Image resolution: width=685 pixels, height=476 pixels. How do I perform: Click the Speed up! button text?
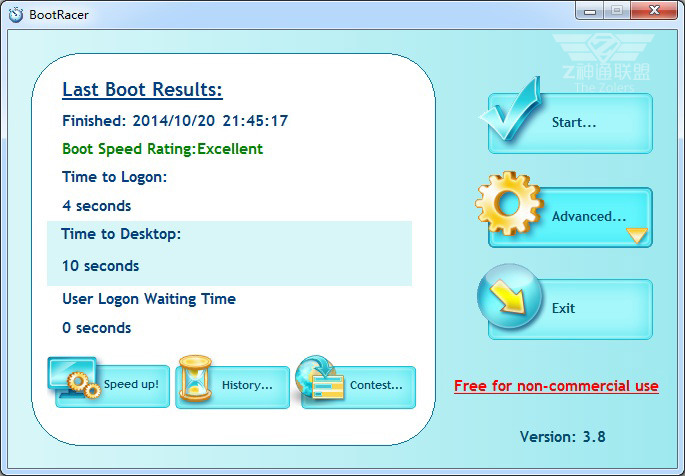point(131,384)
